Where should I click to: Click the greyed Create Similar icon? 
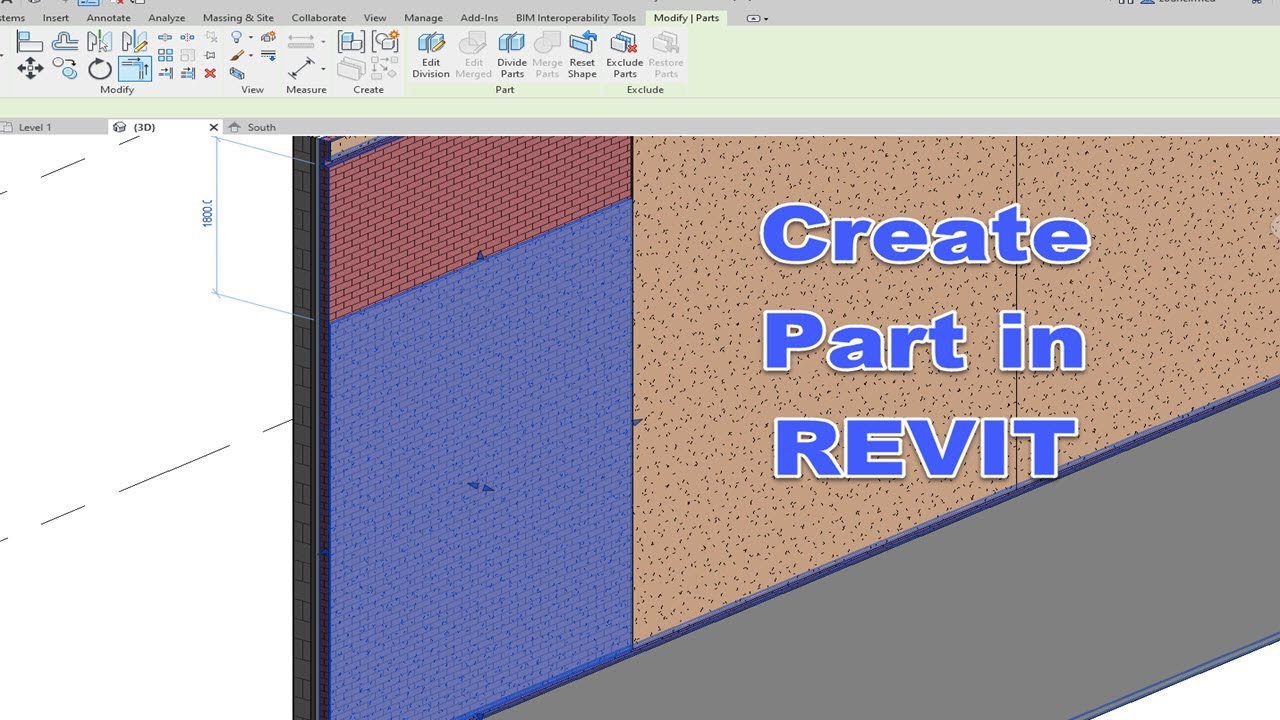[385, 69]
